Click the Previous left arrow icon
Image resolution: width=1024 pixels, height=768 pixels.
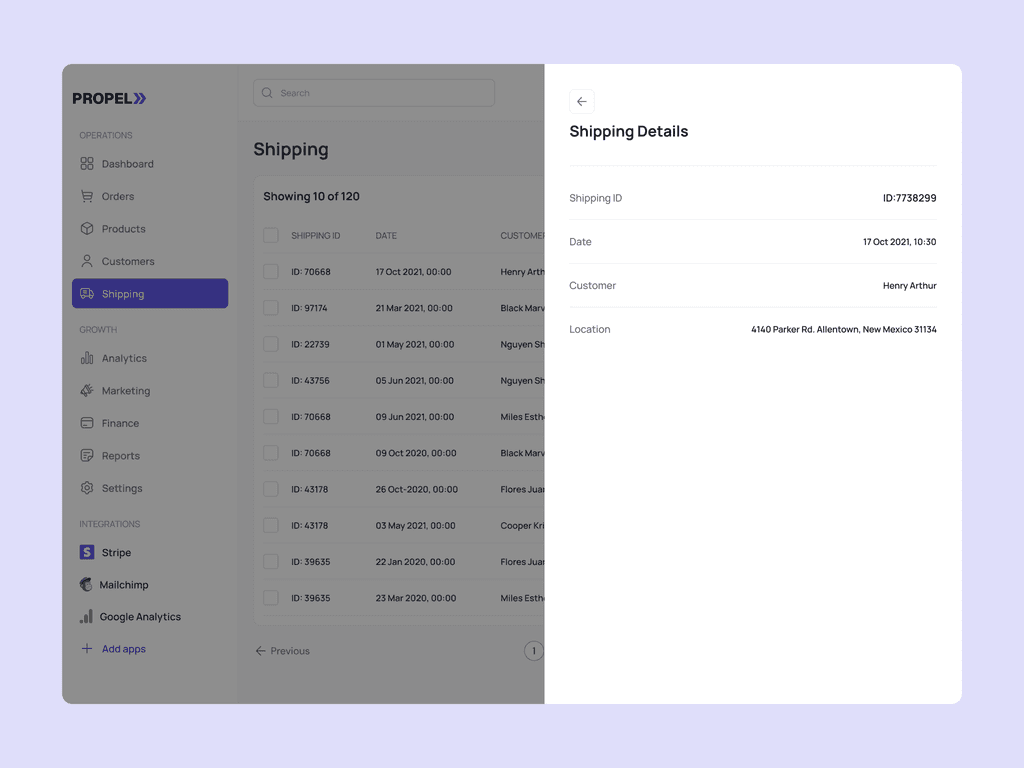click(261, 651)
